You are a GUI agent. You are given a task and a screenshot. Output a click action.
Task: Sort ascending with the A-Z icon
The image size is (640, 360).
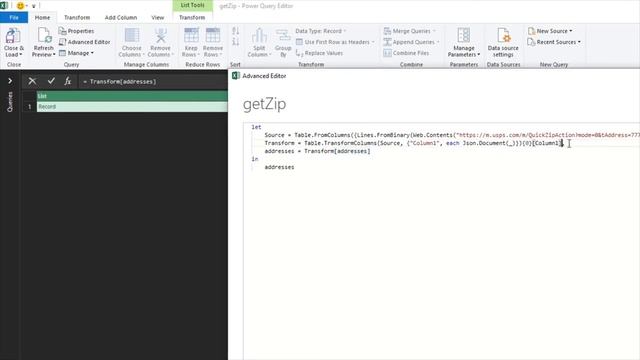tap(236, 31)
